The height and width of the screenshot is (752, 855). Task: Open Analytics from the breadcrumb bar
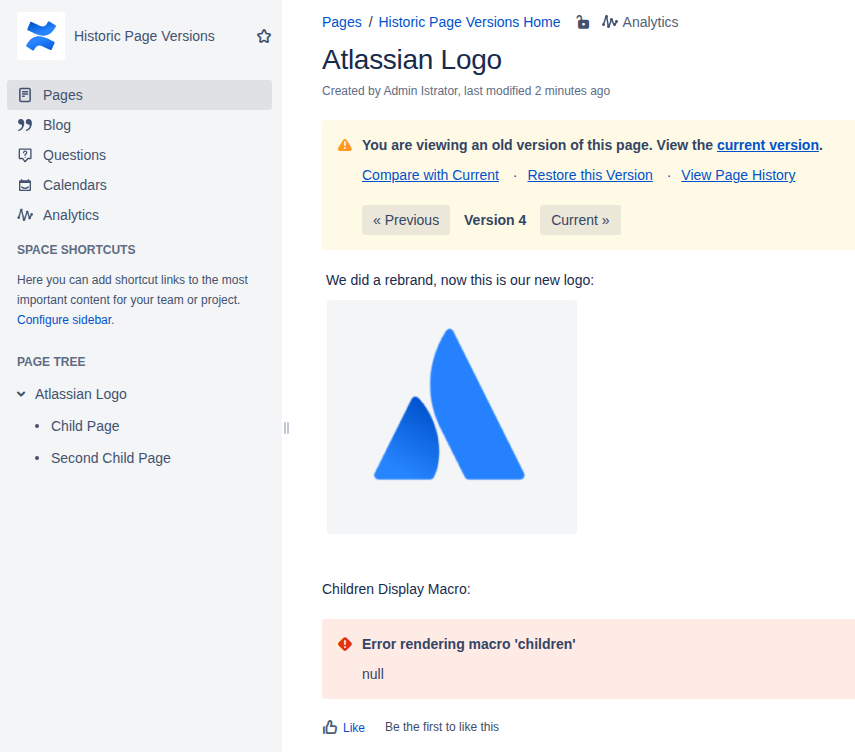(x=640, y=22)
